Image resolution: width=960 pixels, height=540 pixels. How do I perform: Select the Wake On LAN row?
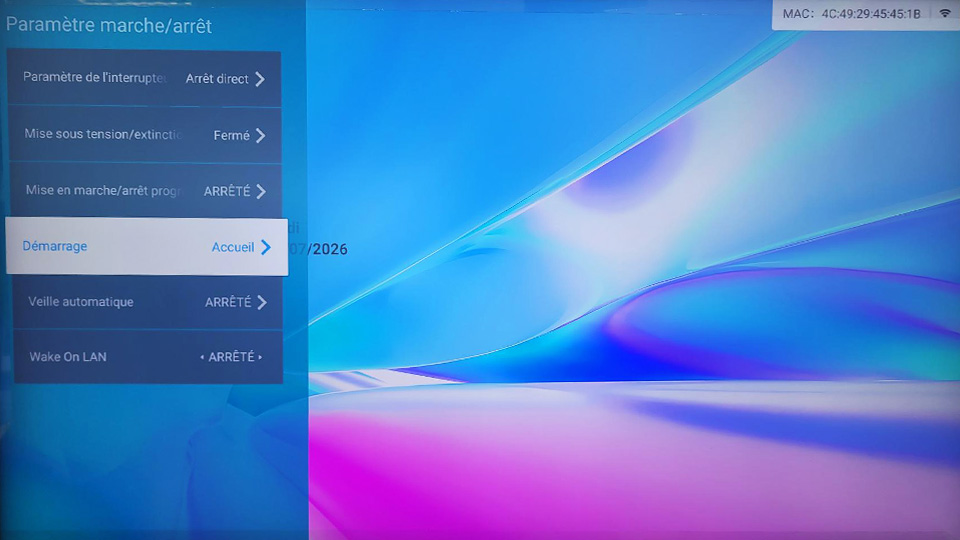(x=148, y=356)
